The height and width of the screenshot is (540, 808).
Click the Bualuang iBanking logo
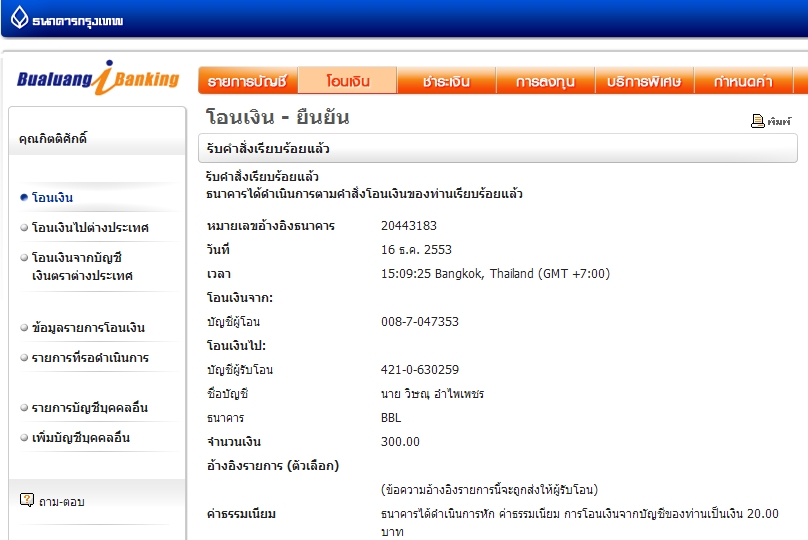pyautogui.click(x=97, y=79)
